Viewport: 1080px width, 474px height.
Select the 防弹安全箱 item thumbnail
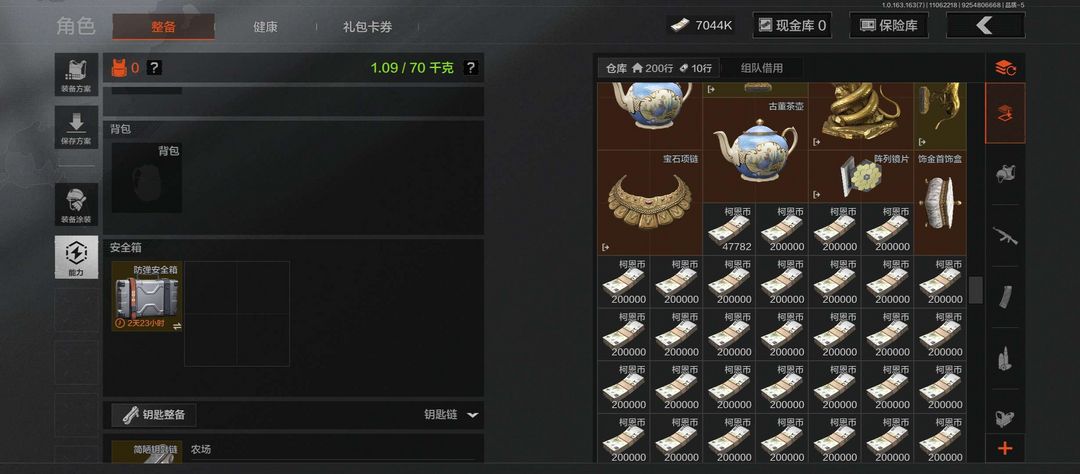(147, 296)
